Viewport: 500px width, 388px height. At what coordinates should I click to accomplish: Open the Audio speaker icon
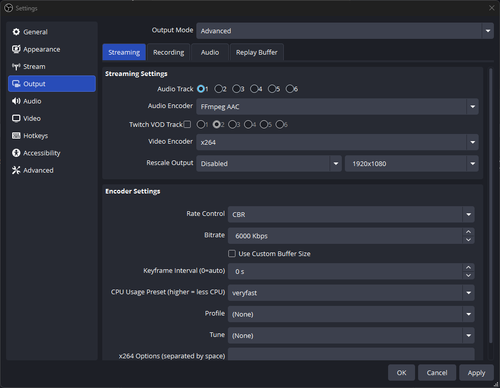[16, 101]
